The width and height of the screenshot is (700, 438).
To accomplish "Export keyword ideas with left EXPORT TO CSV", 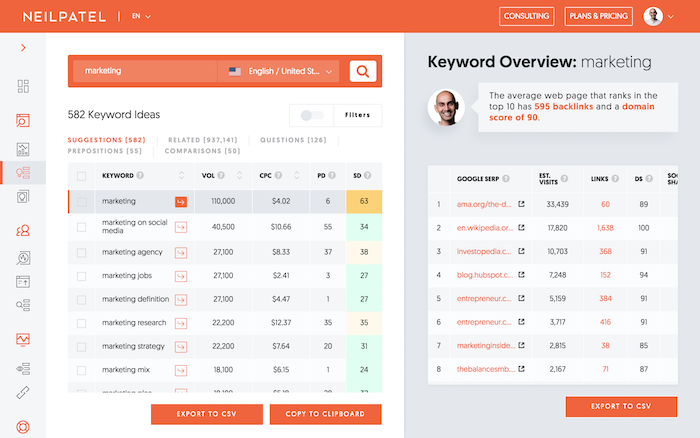I will (x=207, y=414).
